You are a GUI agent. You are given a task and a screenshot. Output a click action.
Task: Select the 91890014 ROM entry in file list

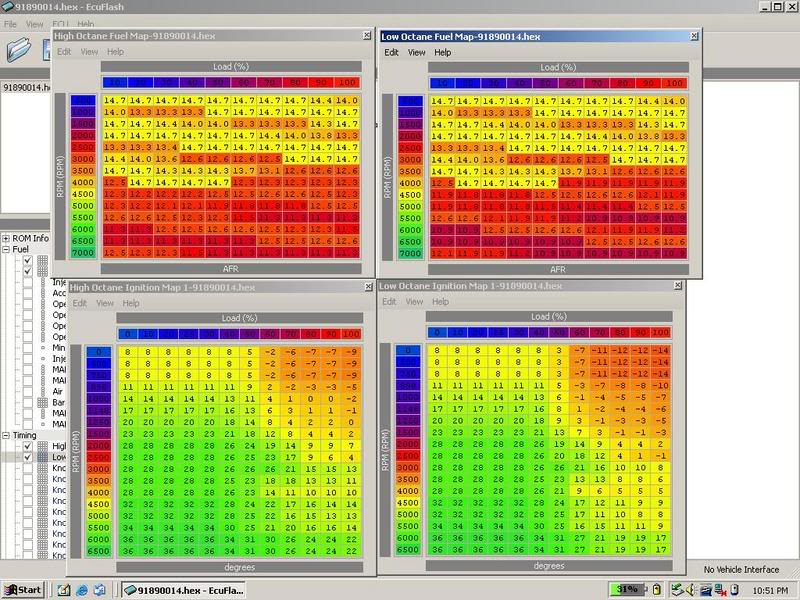(x=26, y=87)
